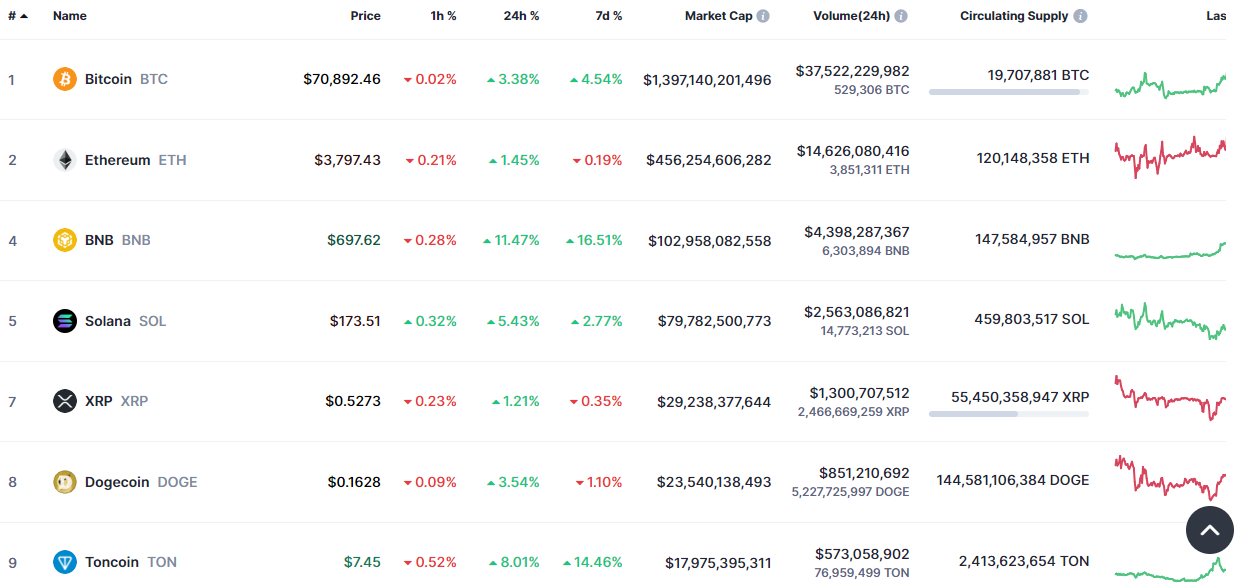Screen dimensions: 1234x588
Task: Click Solana supply 459,803,517 SOL
Action: point(1032,319)
